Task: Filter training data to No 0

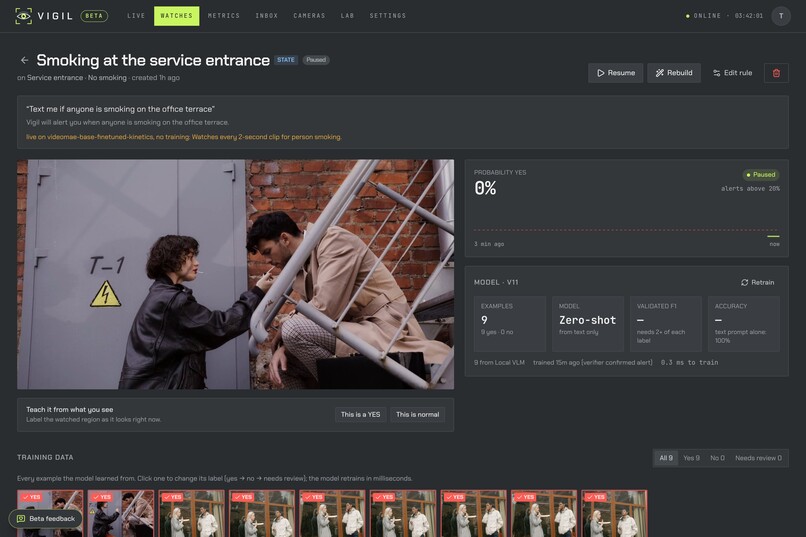Action: pos(717,458)
